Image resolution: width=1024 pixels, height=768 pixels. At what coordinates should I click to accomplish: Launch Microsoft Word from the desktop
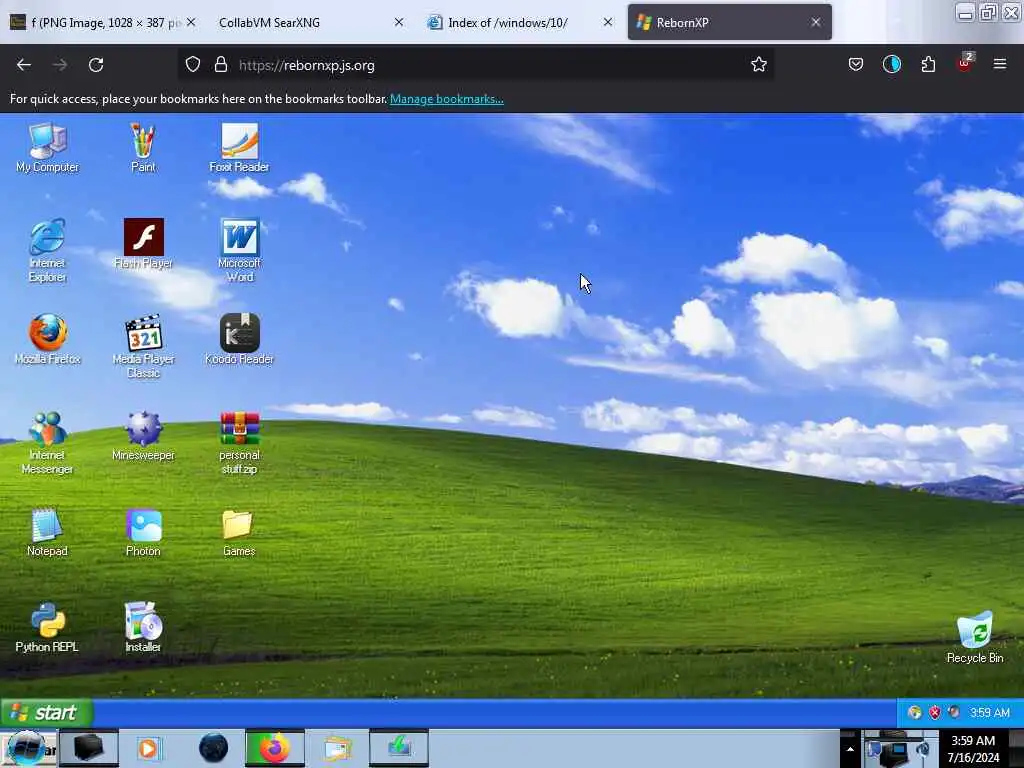[x=239, y=251]
